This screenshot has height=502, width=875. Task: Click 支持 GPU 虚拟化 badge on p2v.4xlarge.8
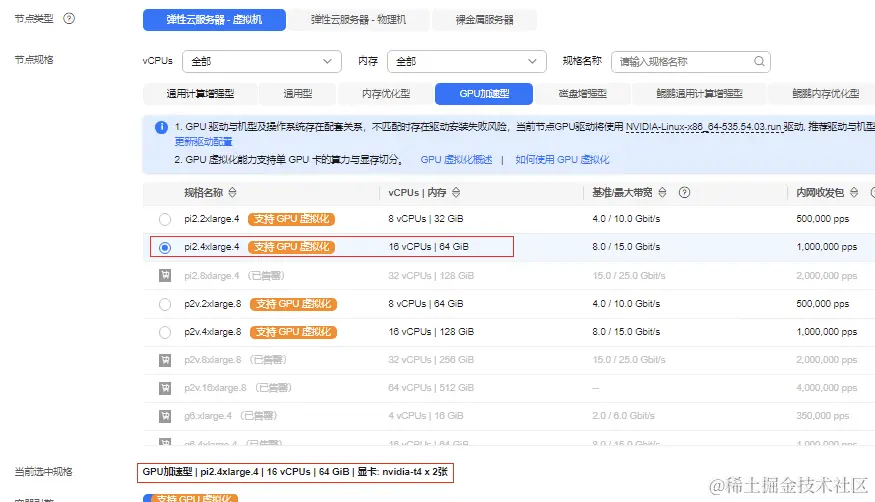294,332
